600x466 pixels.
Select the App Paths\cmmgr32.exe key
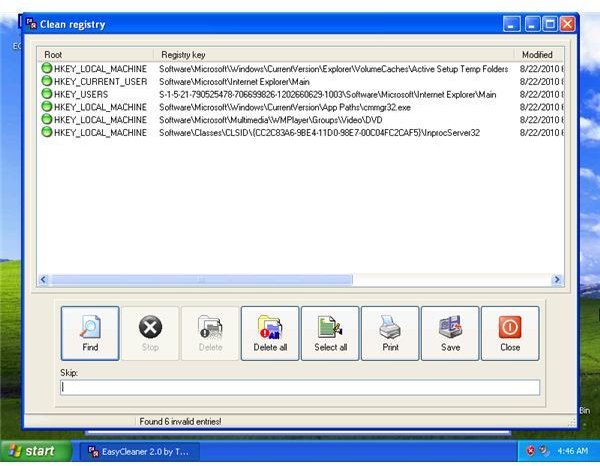click(x=285, y=107)
